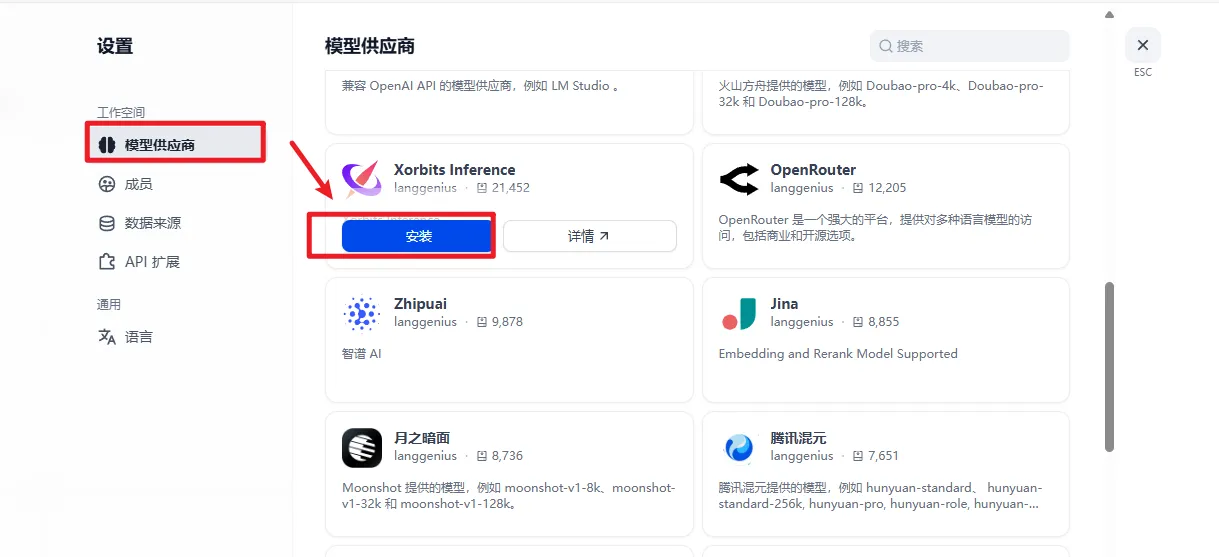
Task: Click the download count icon next to 8,855
Action: 858,322
